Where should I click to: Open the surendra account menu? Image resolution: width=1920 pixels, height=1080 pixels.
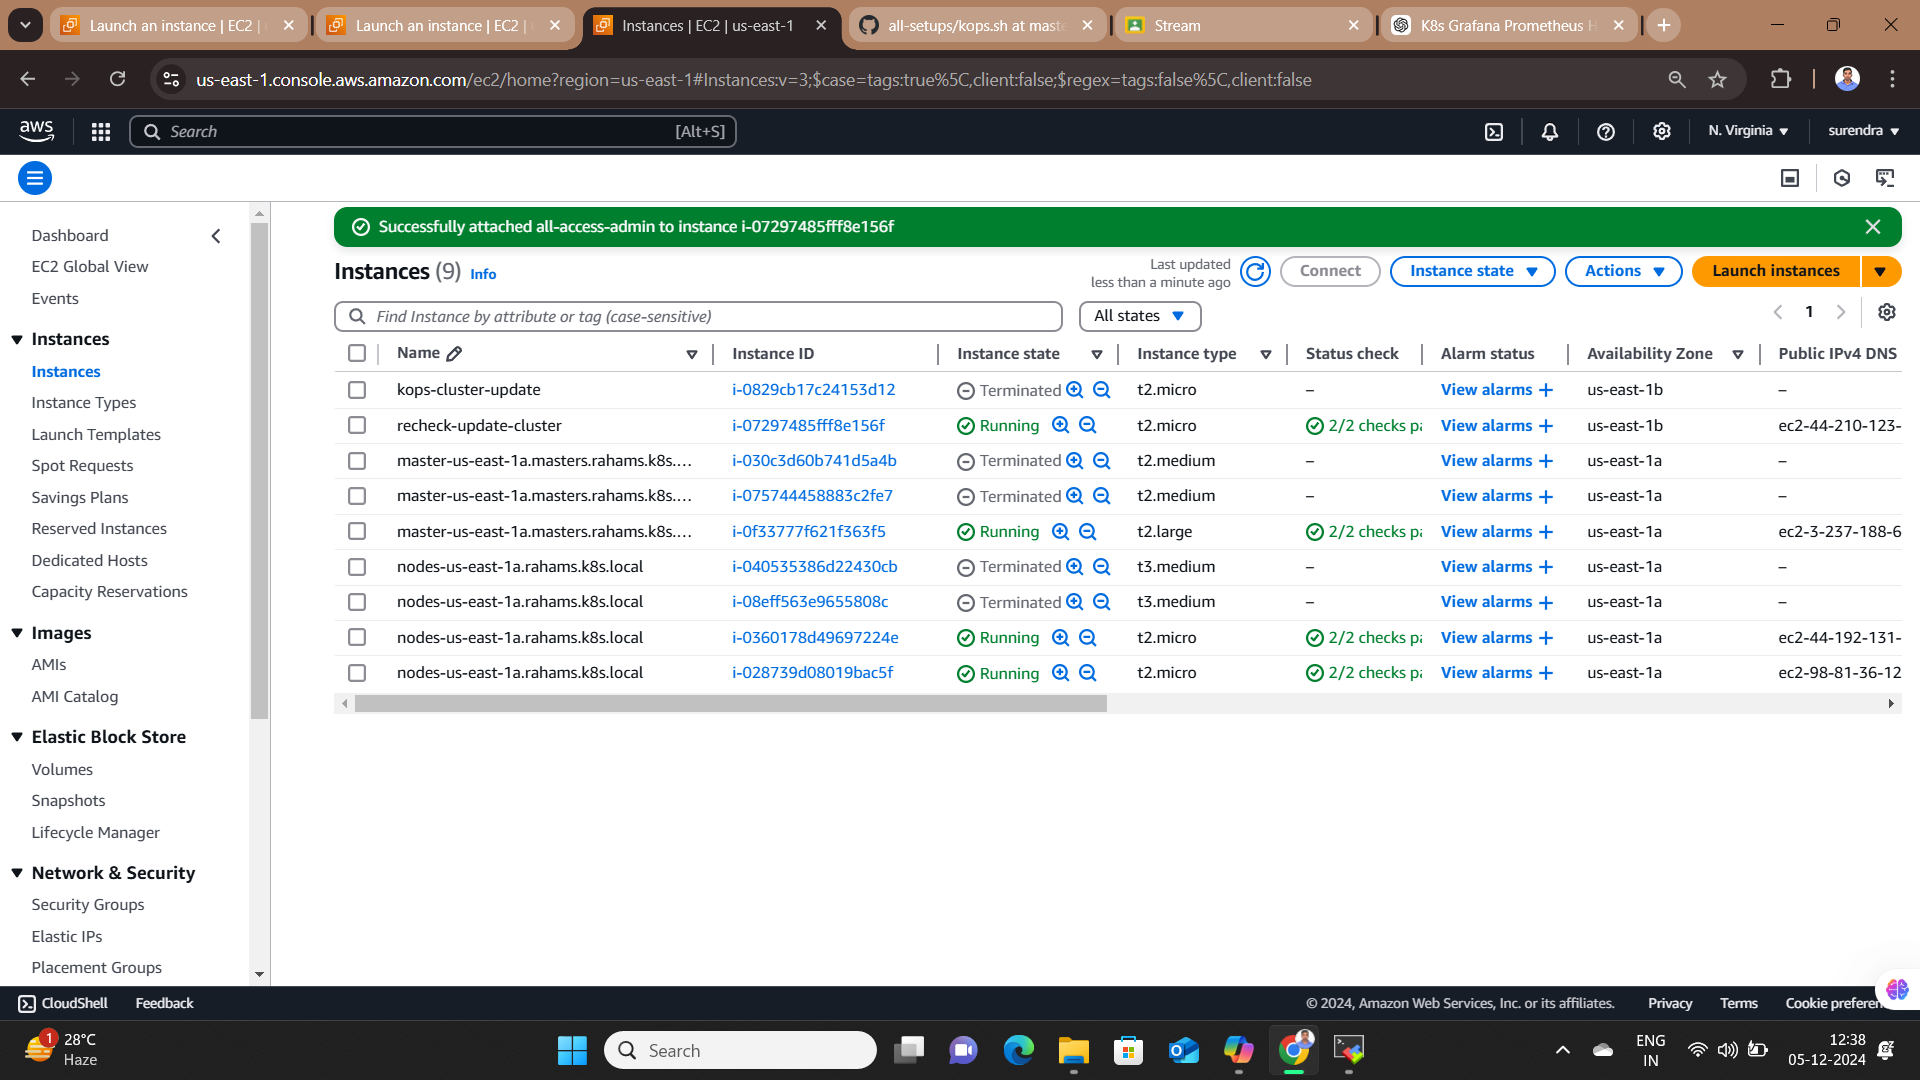tap(1864, 131)
